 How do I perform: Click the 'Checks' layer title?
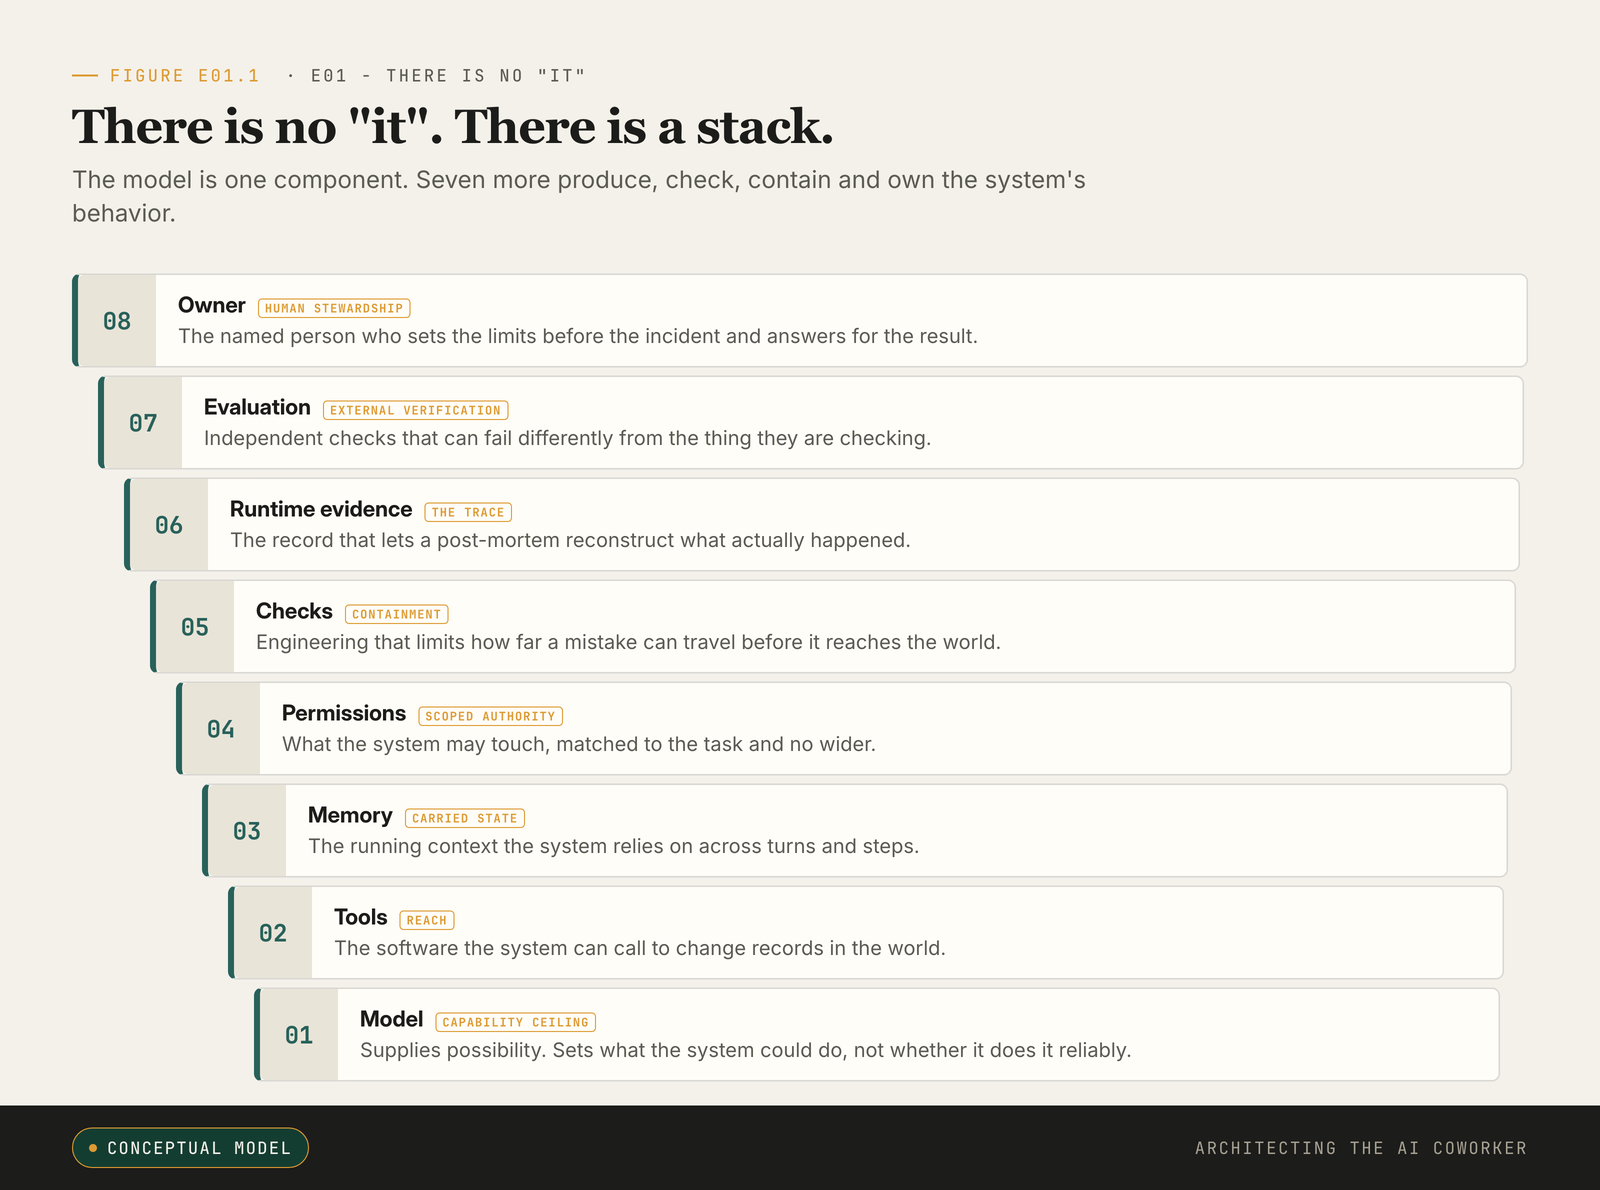click(x=294, y=611)
